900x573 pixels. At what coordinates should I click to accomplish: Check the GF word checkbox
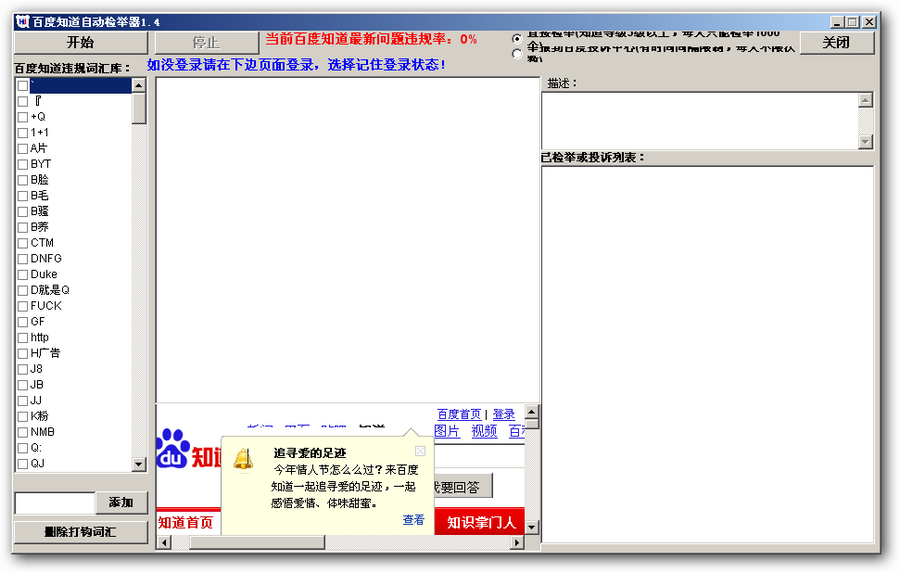(x=23, y=322)
